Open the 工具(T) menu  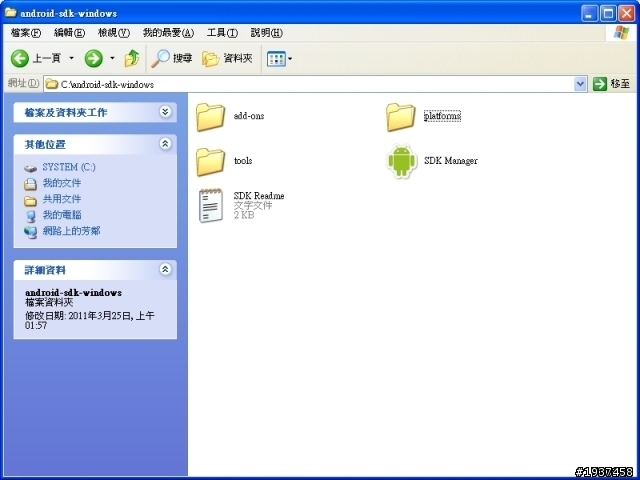222,33
